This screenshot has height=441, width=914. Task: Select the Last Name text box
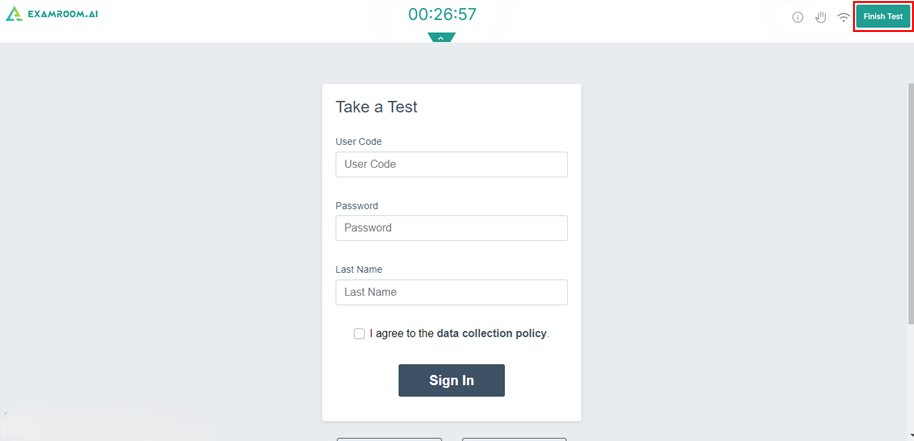451,292
